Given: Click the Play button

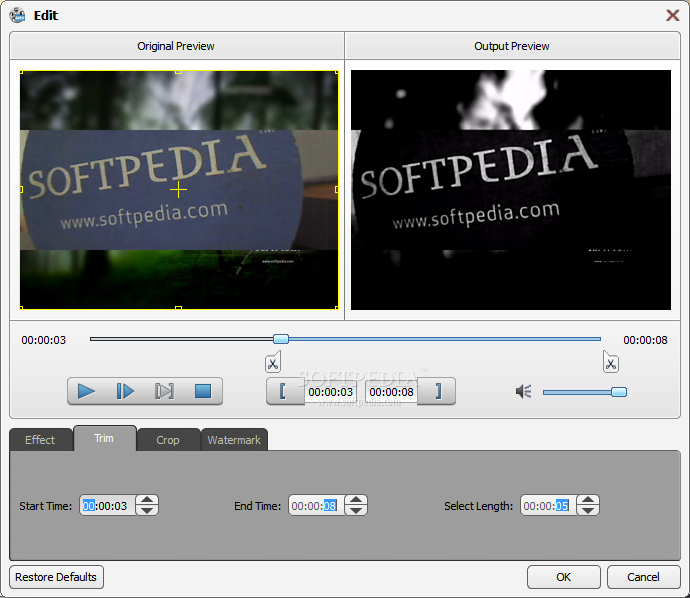Looking at the screenshot, I should coord(86,391).
